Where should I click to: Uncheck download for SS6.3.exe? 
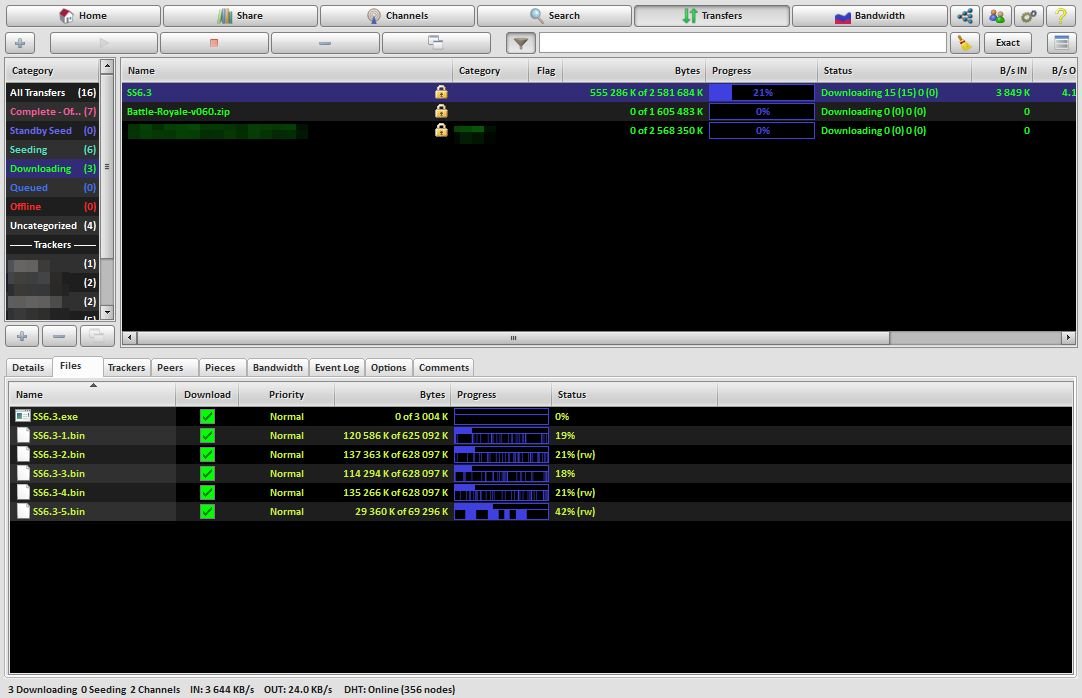click(x=207, y=417)
